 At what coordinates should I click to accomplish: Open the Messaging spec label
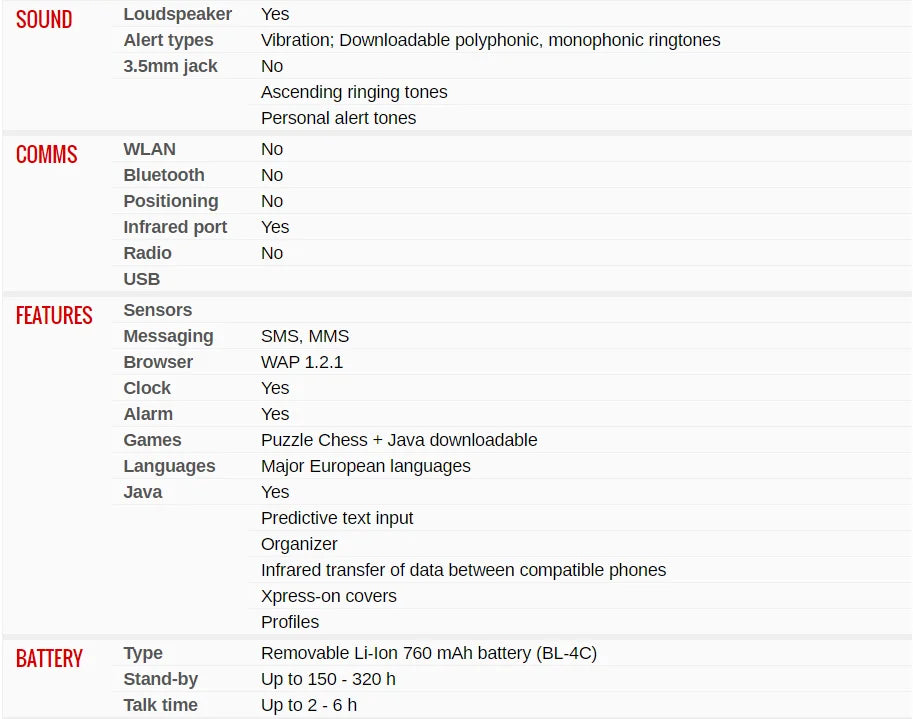(x=168, y=337)
